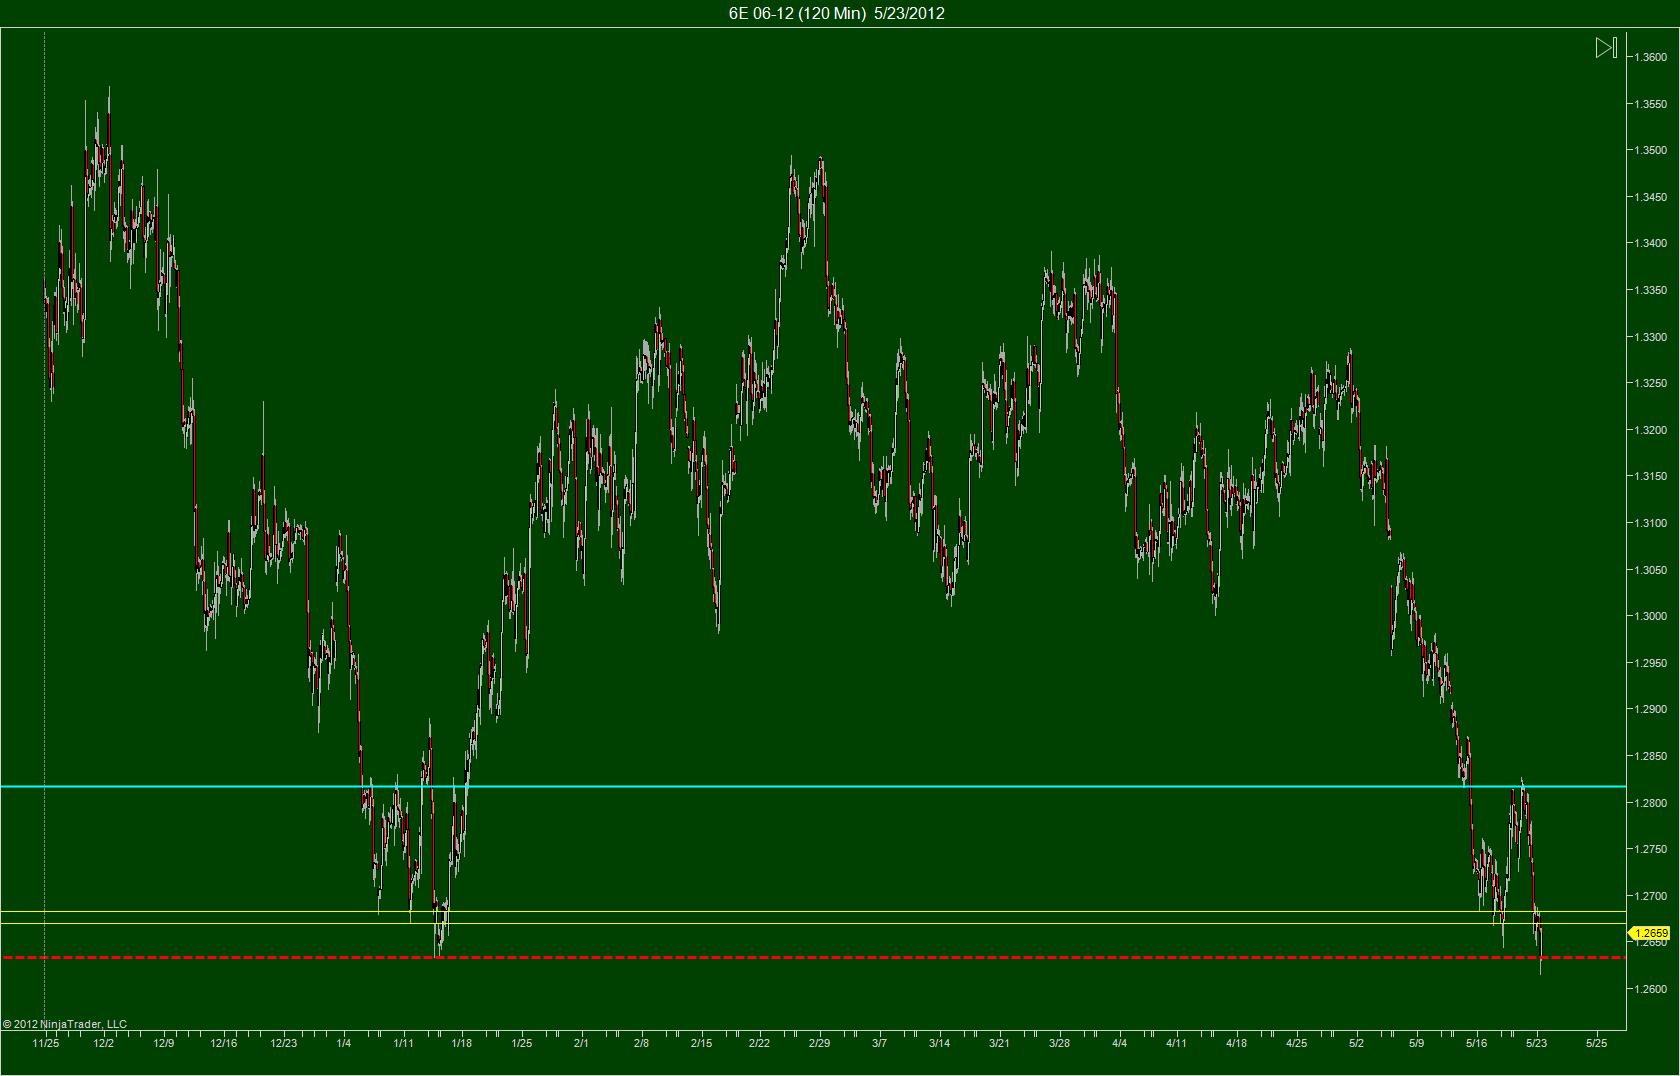The height and width of the screenshot is (1076, 1680).
Task: Click the 5/23 date label on time axis
Action: 1537,1043
